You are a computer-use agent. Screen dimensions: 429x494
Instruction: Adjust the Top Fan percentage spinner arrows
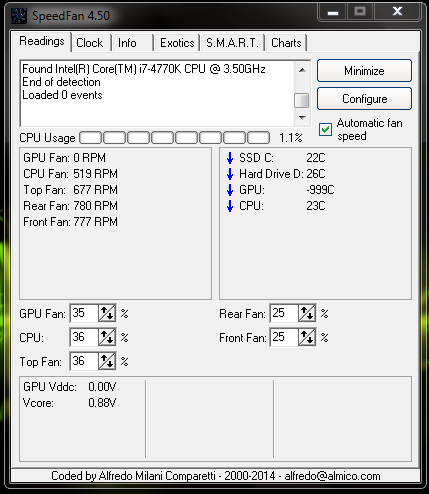tap(107, 361)
